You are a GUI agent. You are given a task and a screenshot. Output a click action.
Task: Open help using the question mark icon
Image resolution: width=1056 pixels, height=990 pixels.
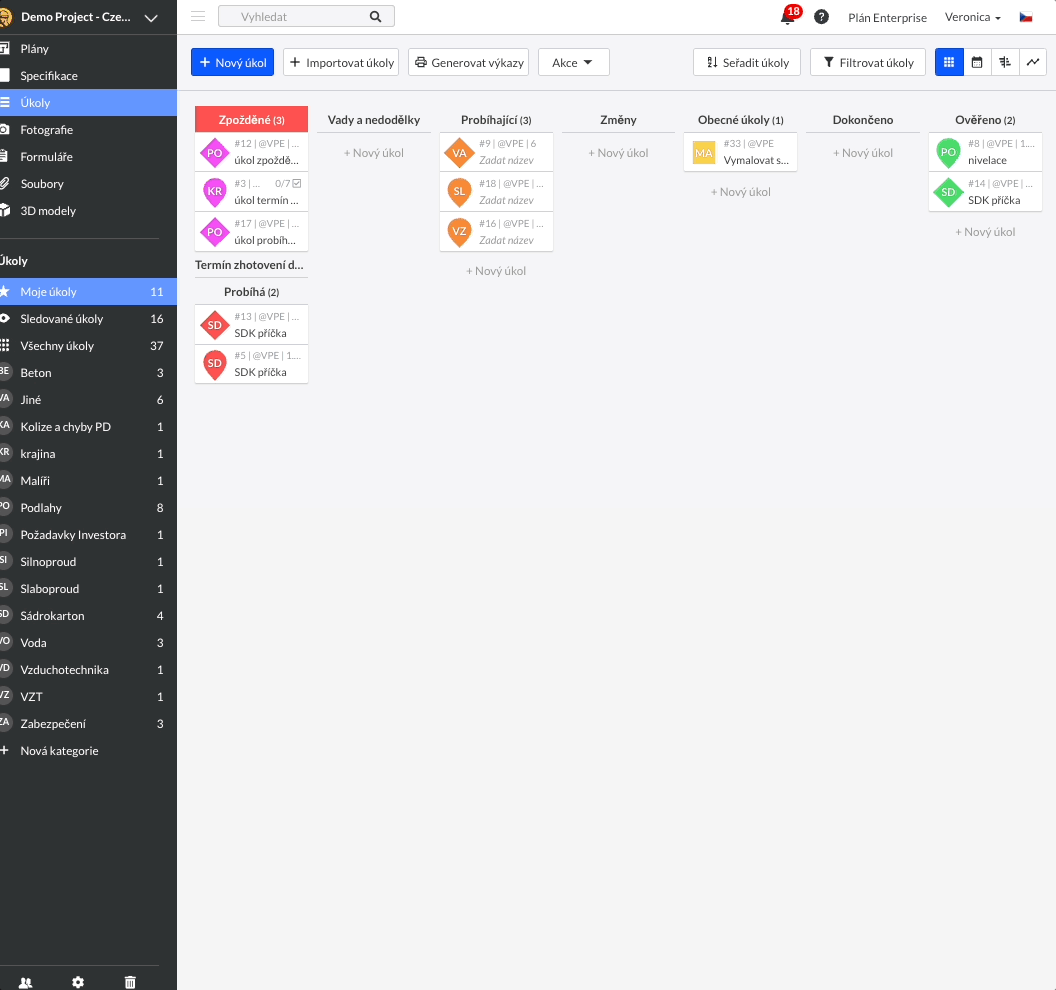(821, 17)
